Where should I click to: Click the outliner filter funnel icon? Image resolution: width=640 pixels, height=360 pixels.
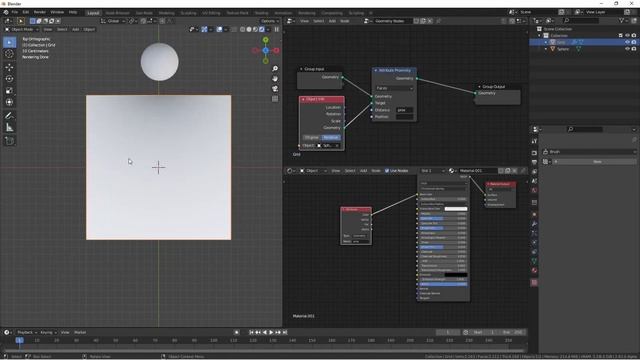622,20
